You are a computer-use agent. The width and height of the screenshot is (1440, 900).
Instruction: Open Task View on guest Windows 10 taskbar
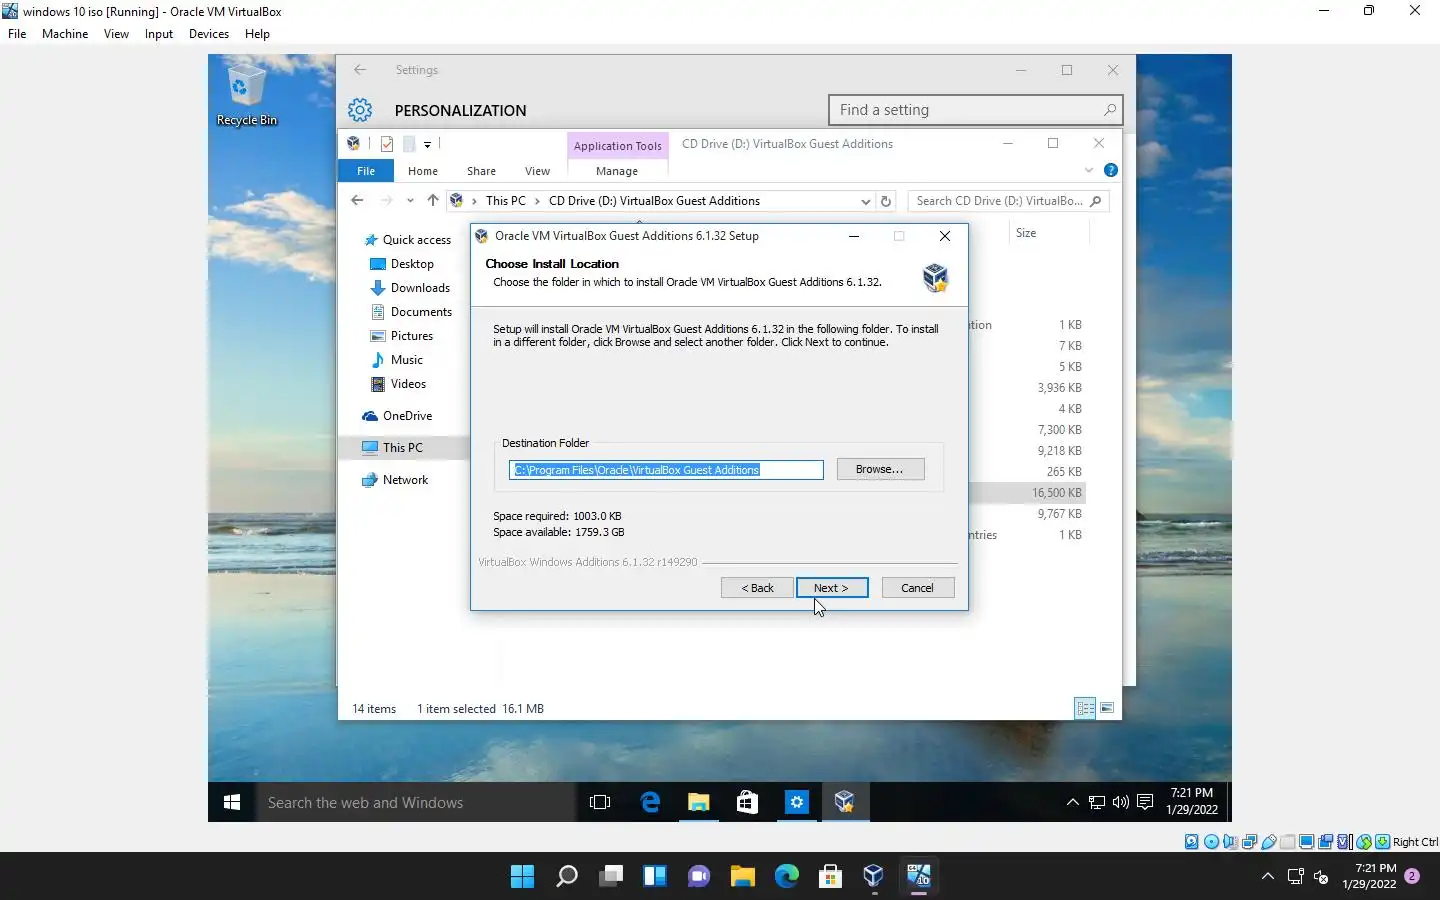[600, 802]
